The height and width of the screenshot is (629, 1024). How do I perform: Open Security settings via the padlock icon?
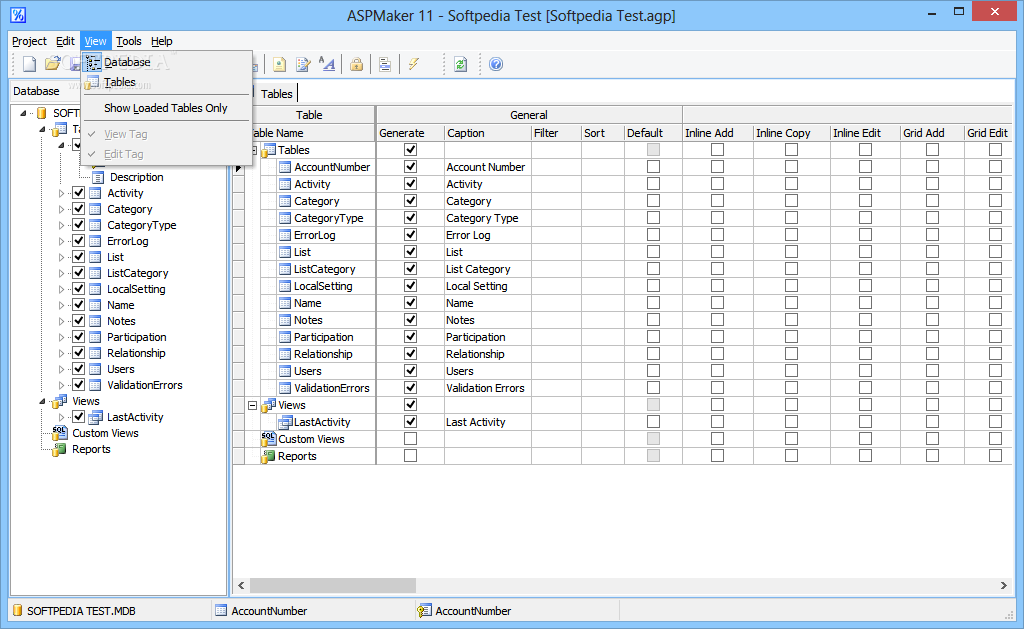point(357,64)
